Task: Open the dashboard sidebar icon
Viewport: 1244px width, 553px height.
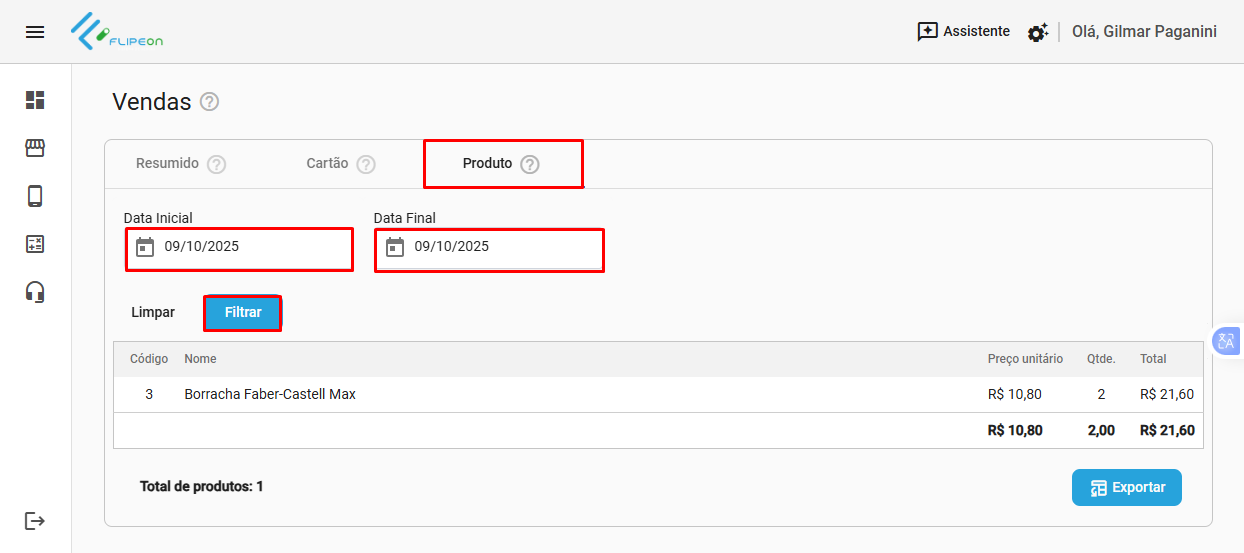Action: [35, 100]
